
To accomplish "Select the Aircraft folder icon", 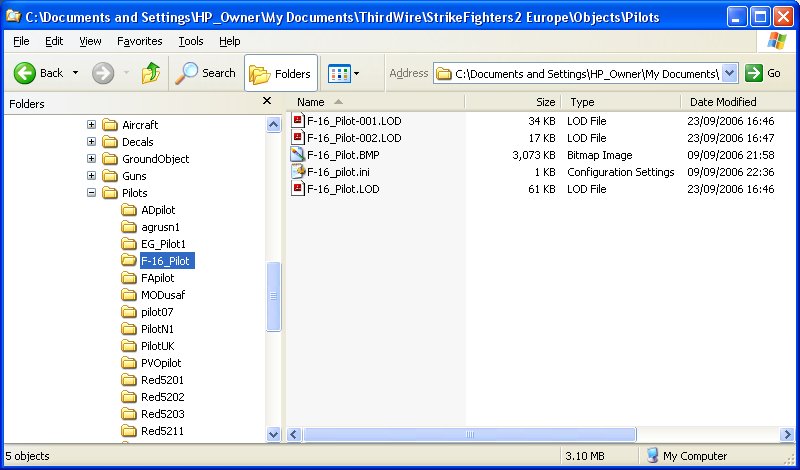I will [110, 125].
